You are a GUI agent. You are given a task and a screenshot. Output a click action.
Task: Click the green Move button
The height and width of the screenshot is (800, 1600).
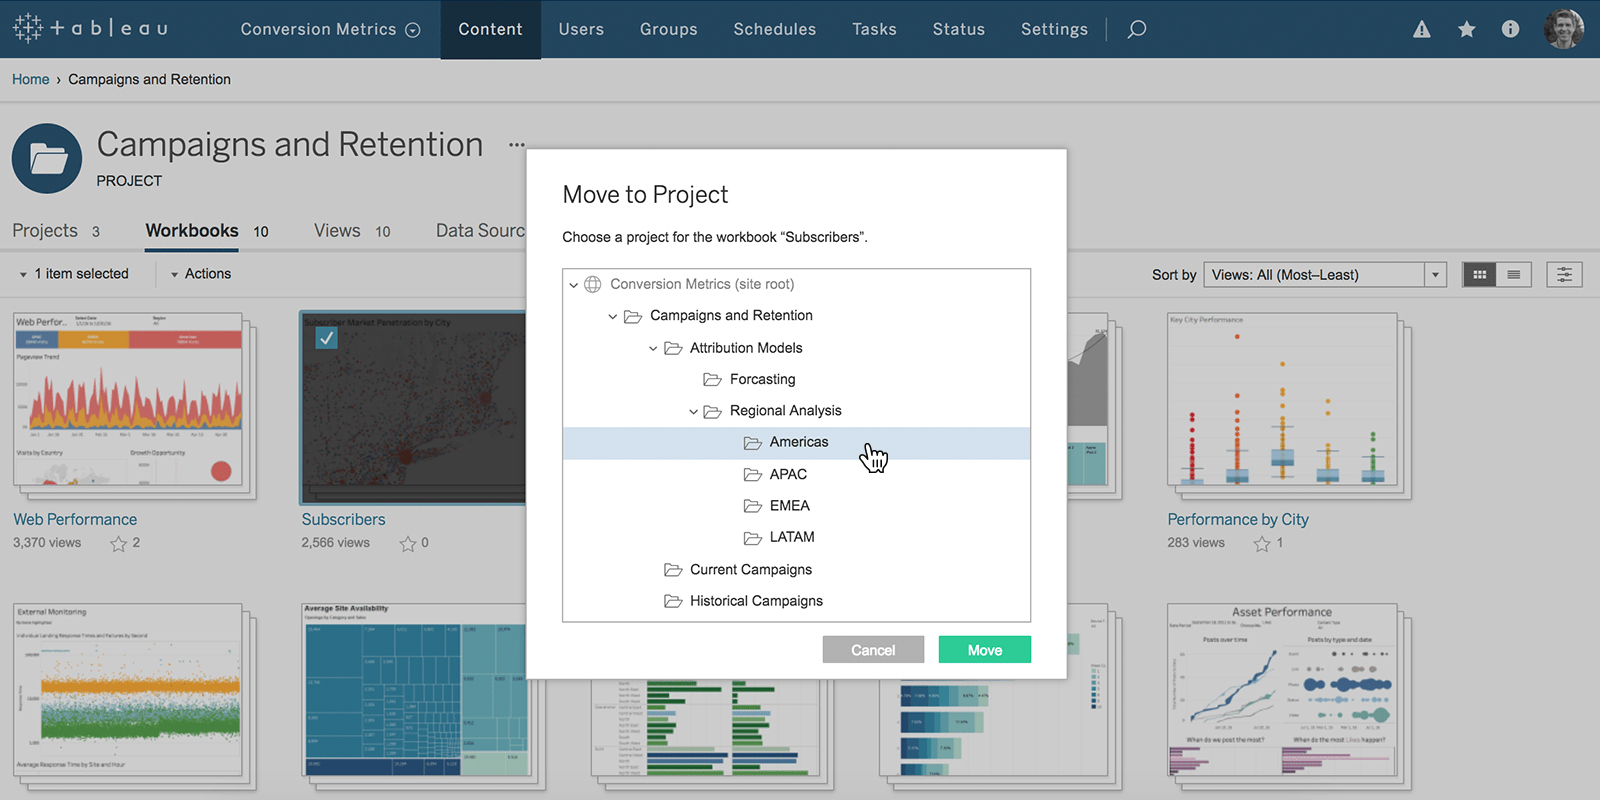(x=985, y=650)
